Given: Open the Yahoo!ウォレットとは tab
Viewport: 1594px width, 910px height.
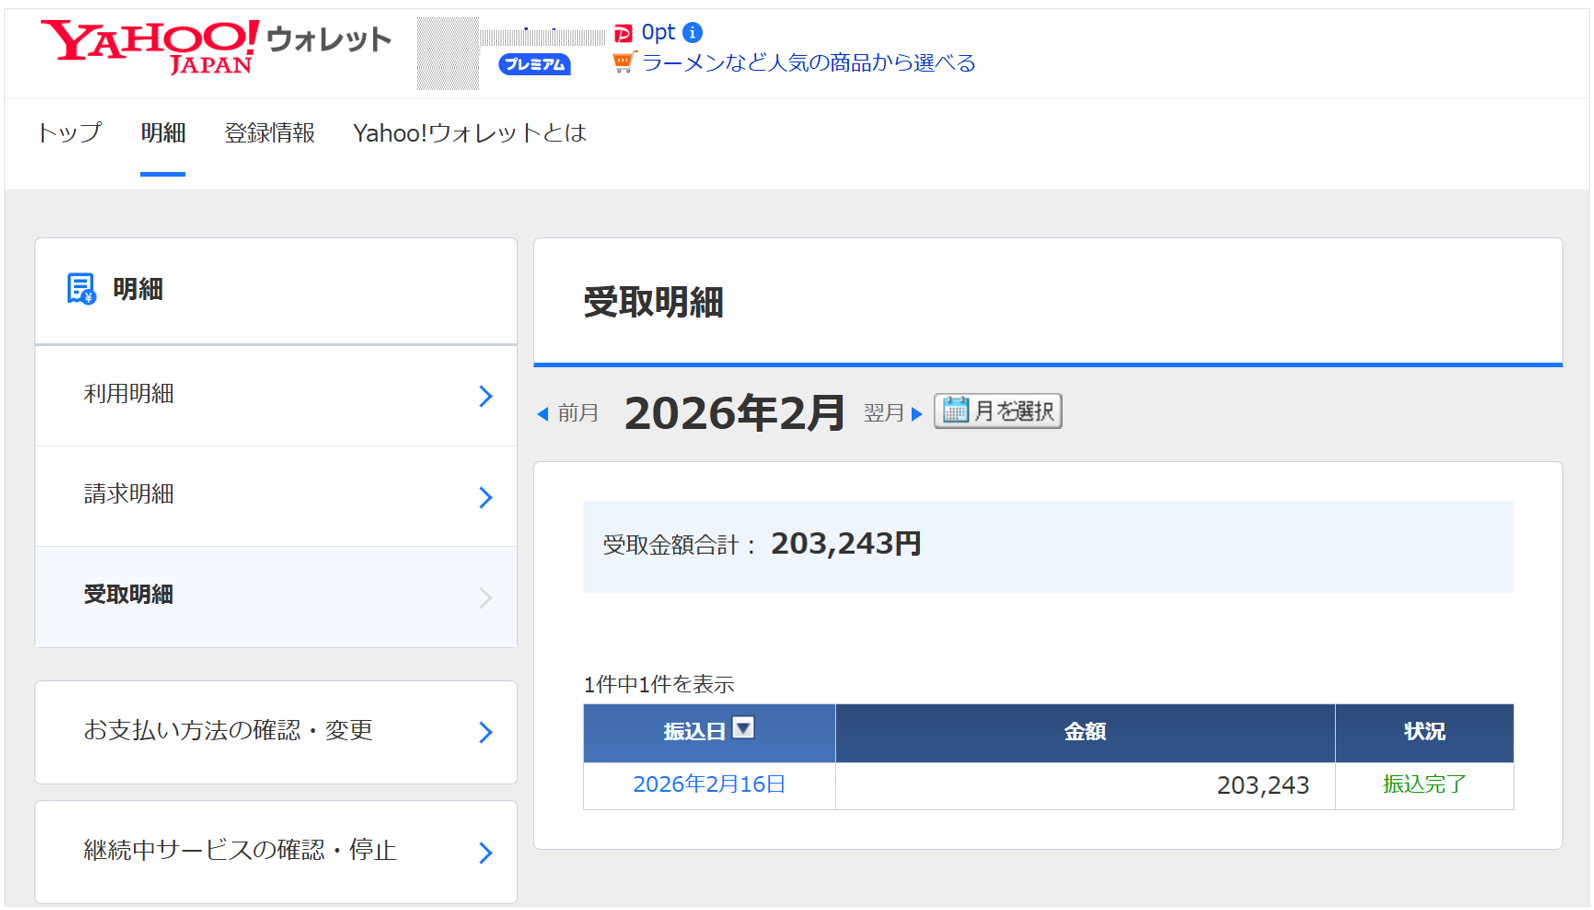Looking at the screenshot, I should pos(469,133).
